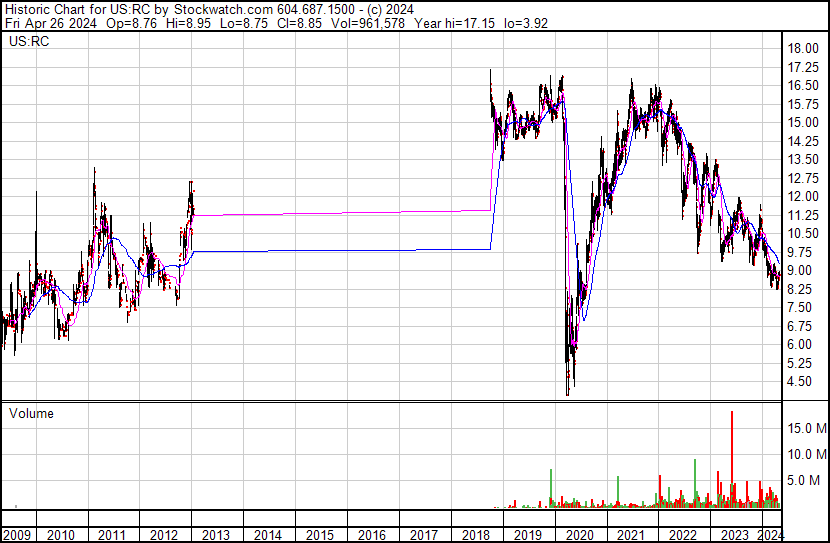Click the 'Cl=8.85' close price value
830x543 pixels.
[300, 23]
